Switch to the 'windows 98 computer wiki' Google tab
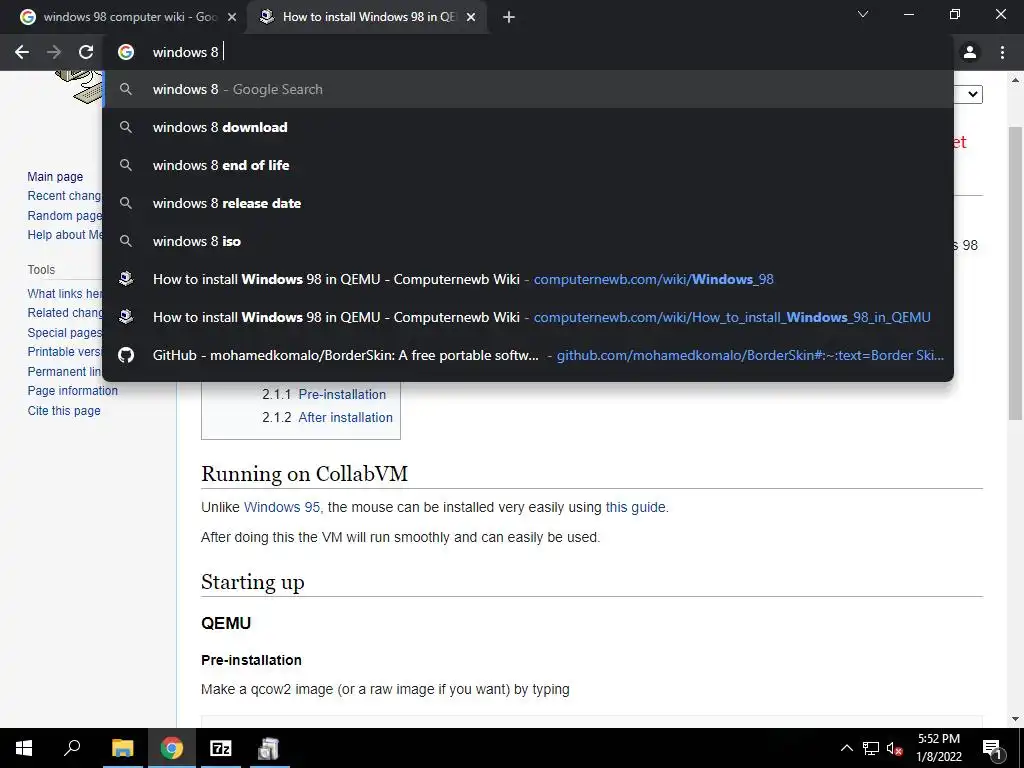This screenshot has width=1024, height=768. [129, 17]
